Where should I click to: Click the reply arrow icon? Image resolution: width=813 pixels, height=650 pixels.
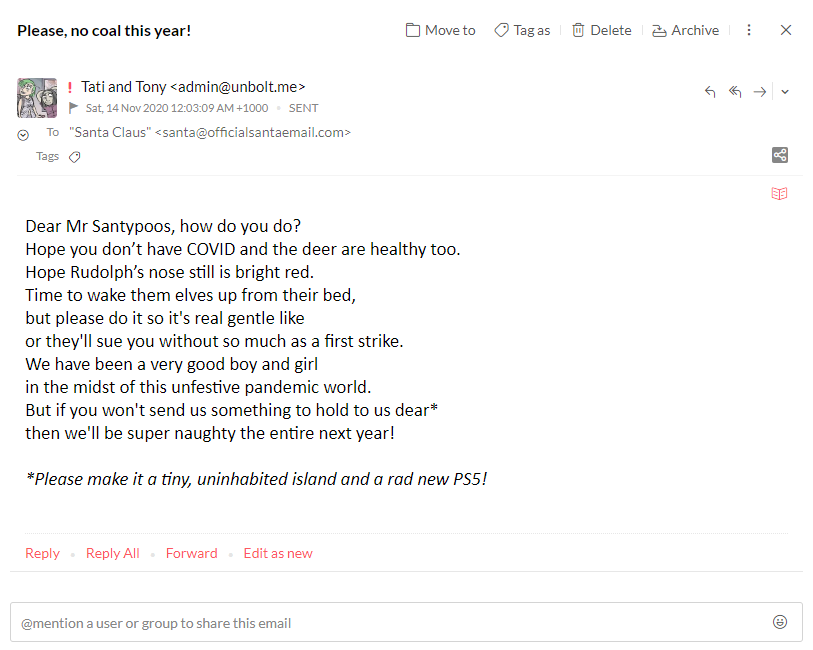[x=710, y=91]
